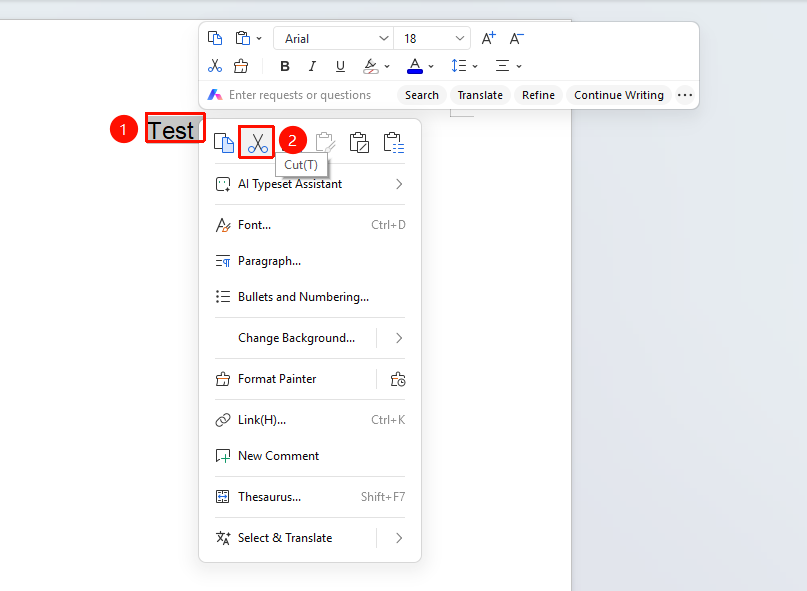Click the scissors Cut icon in the context menu
Viewport: 807px width, 591px height.
(x=257, y=143)
